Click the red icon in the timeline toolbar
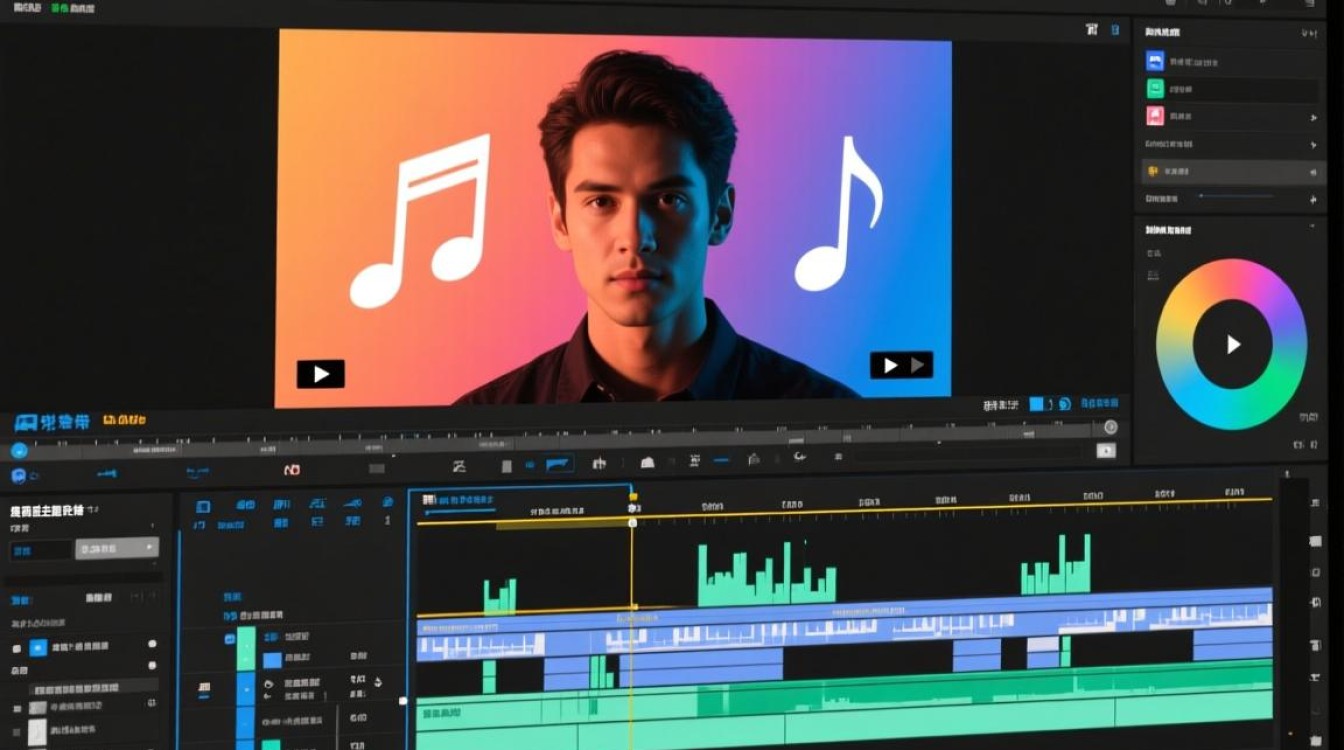Screen dimensions: 1344x750 tap(291, 469)
